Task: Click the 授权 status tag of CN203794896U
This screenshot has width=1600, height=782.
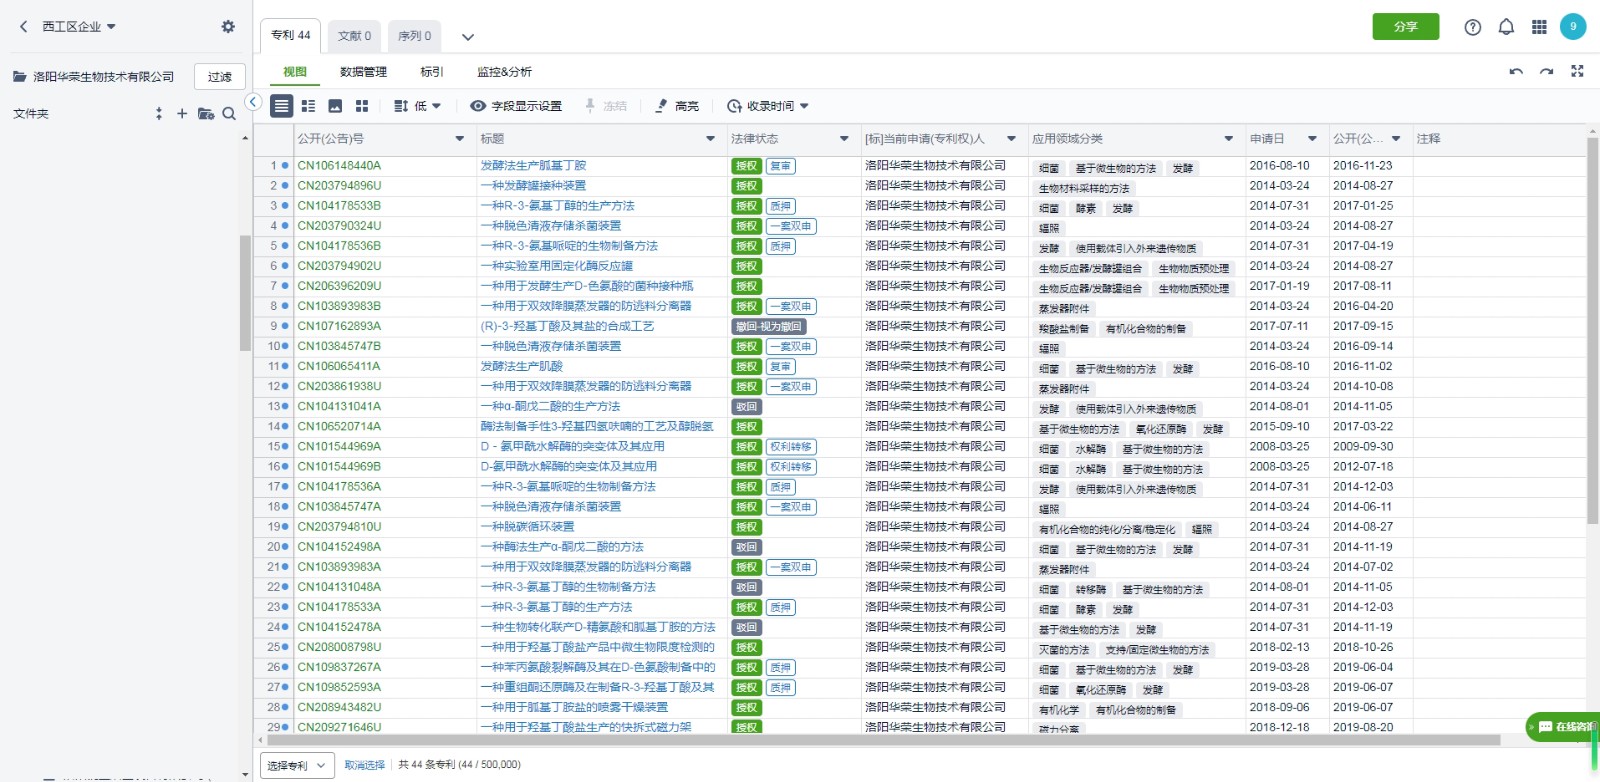Action: [x=746, y=186]
